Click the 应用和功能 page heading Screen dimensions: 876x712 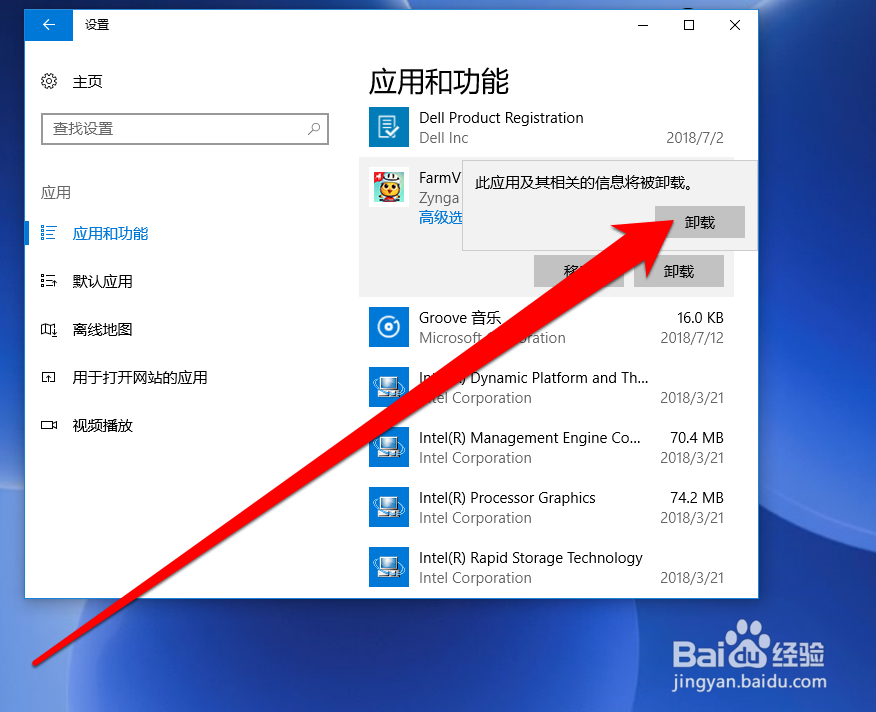[439, 82]
